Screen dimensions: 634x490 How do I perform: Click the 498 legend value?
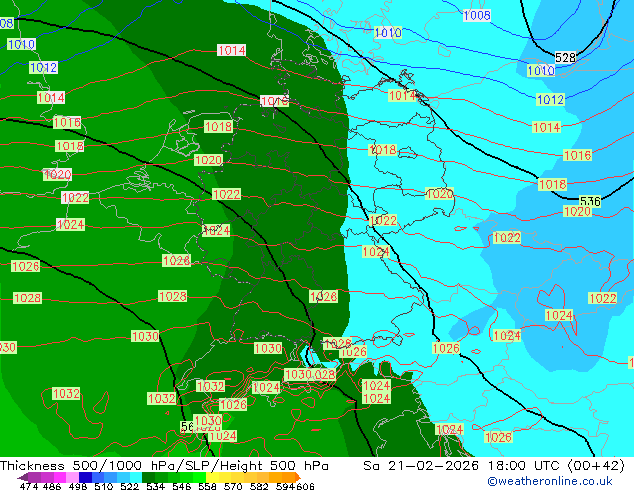(x=78, y=486)
